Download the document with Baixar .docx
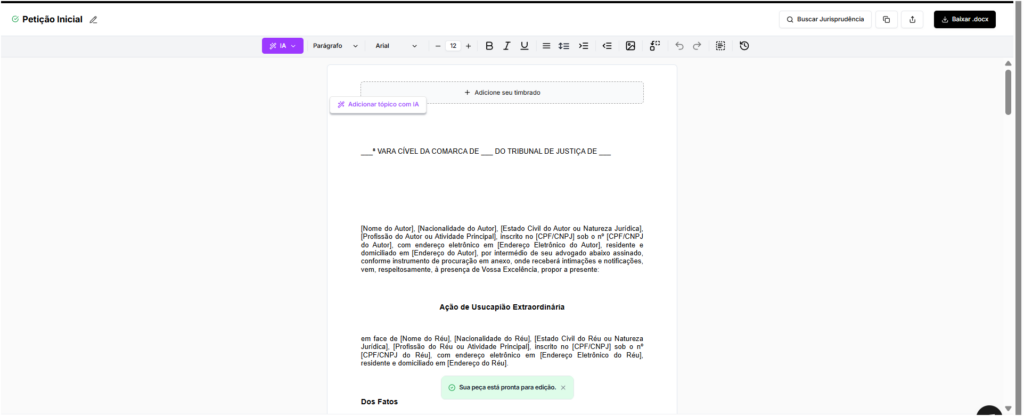 965,20
